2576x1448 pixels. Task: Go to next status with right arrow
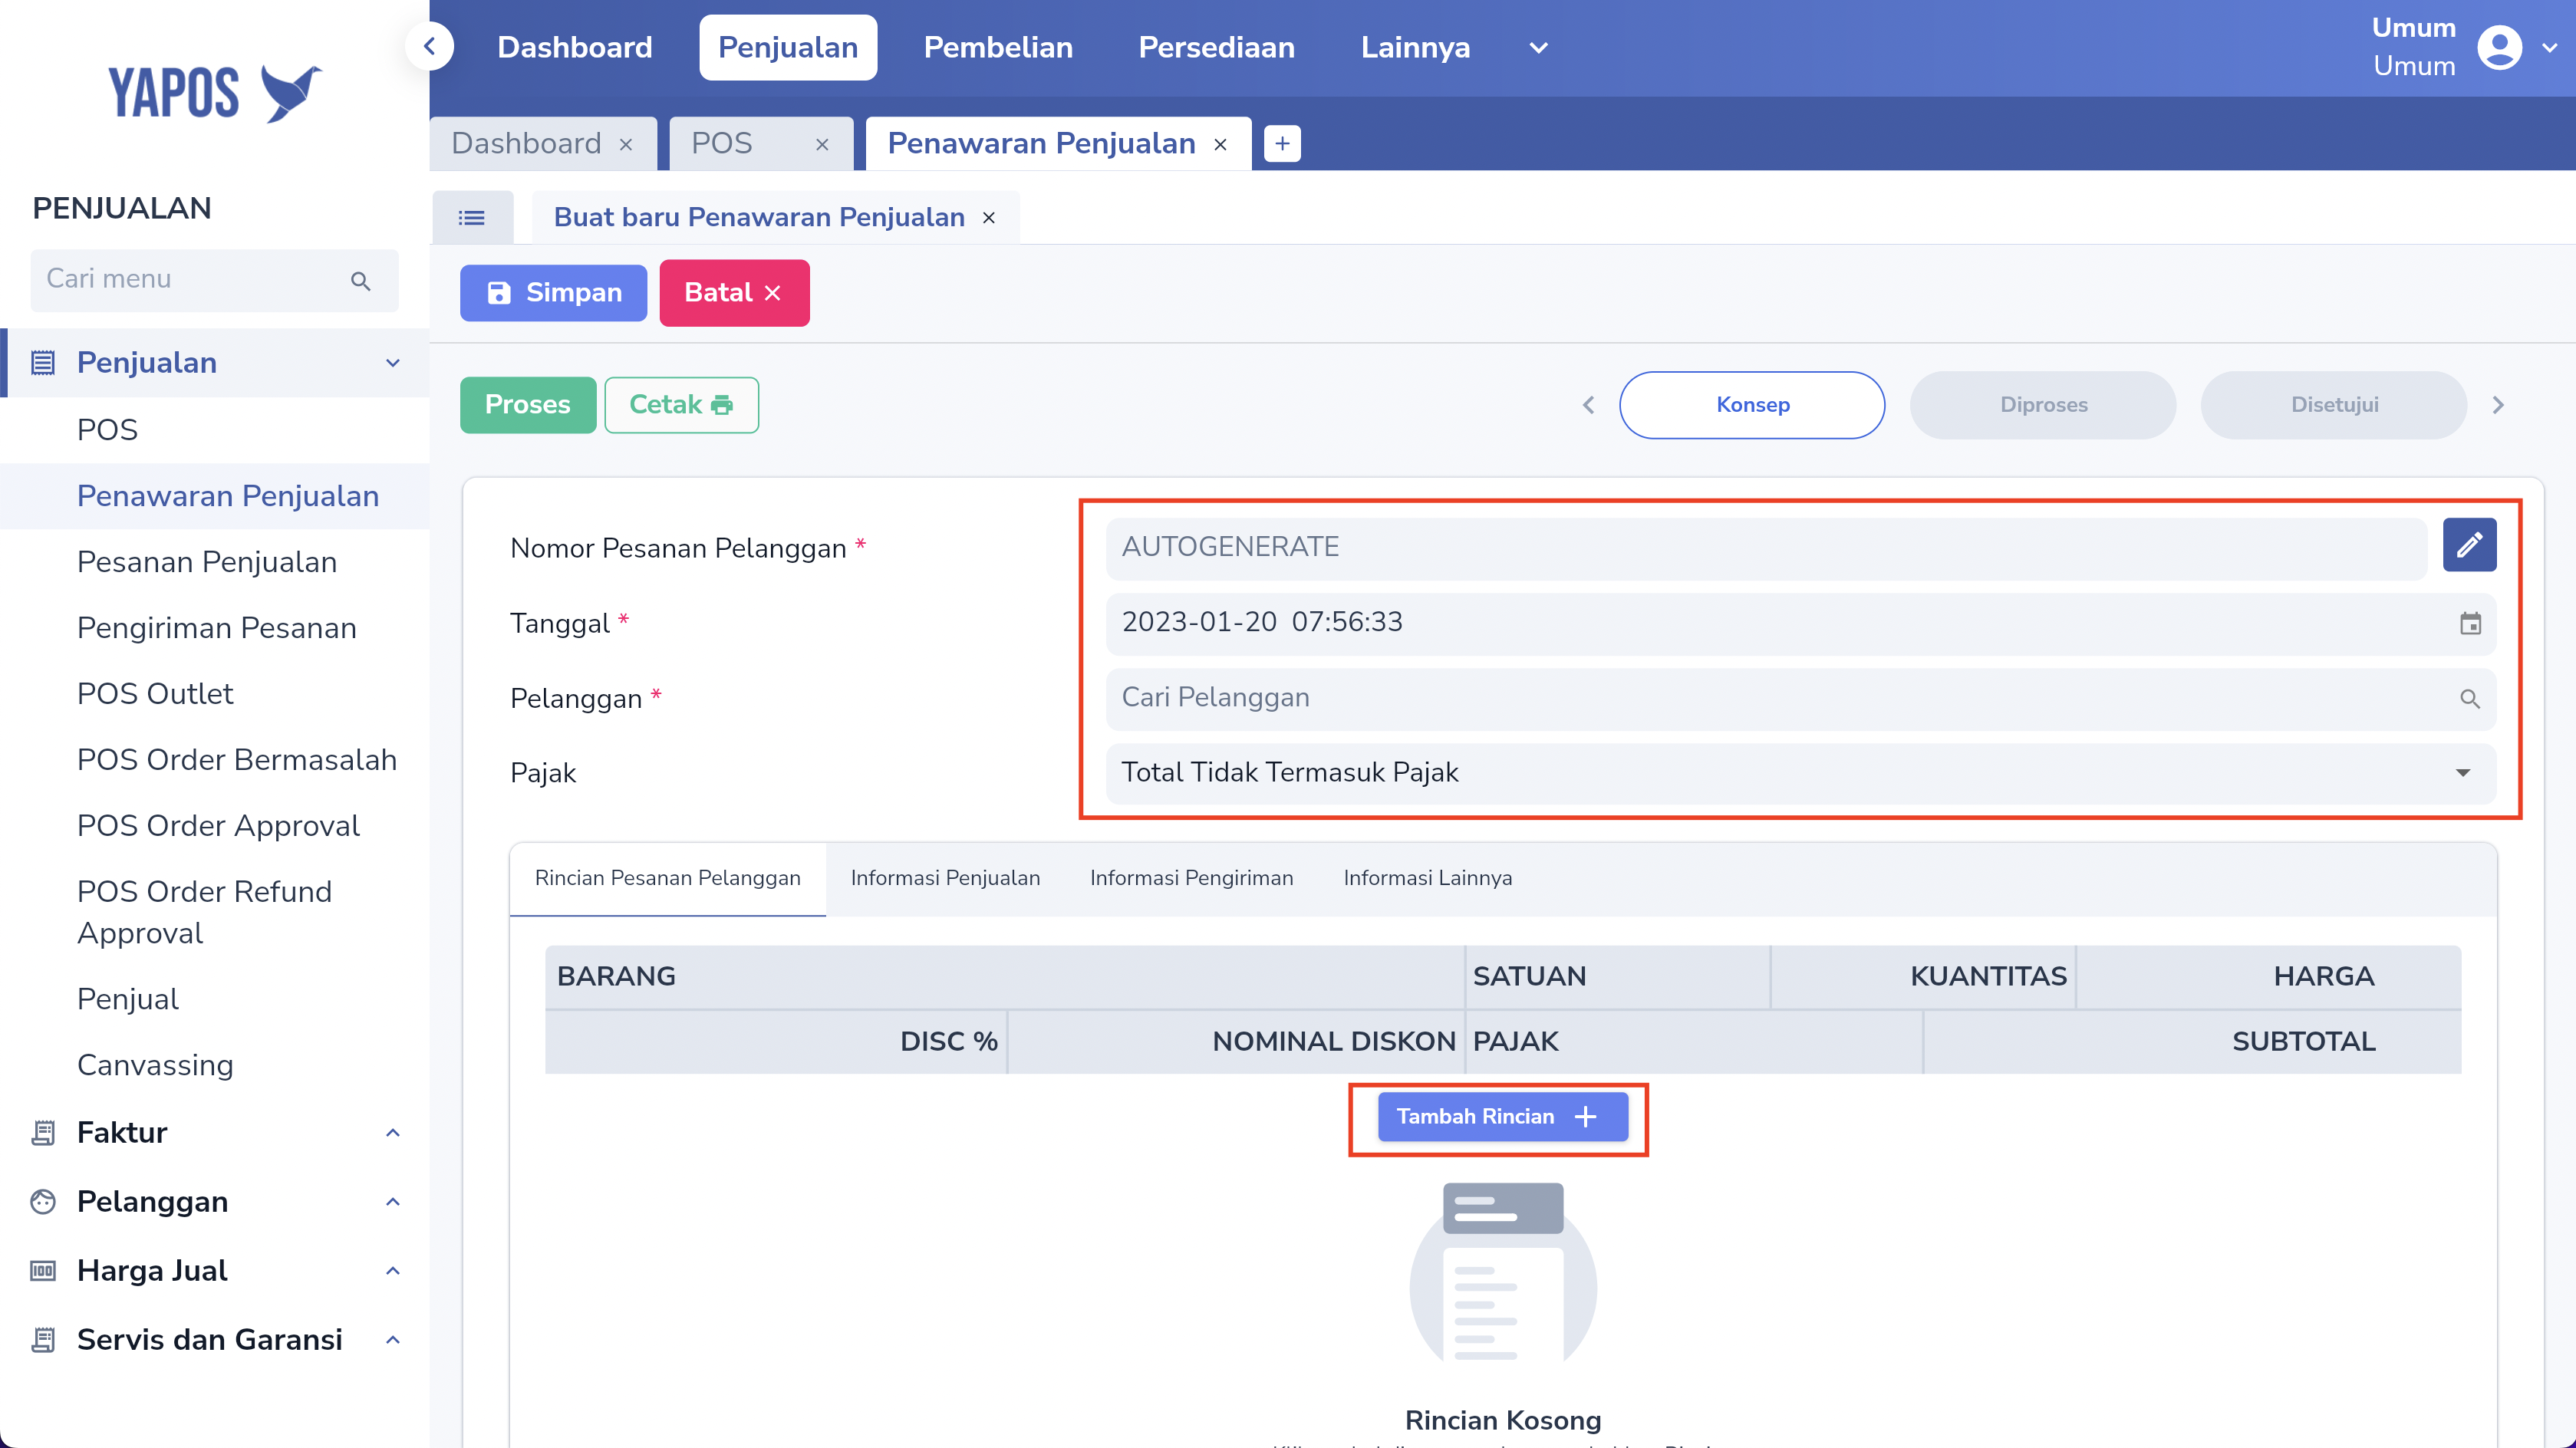(2498, 405)
